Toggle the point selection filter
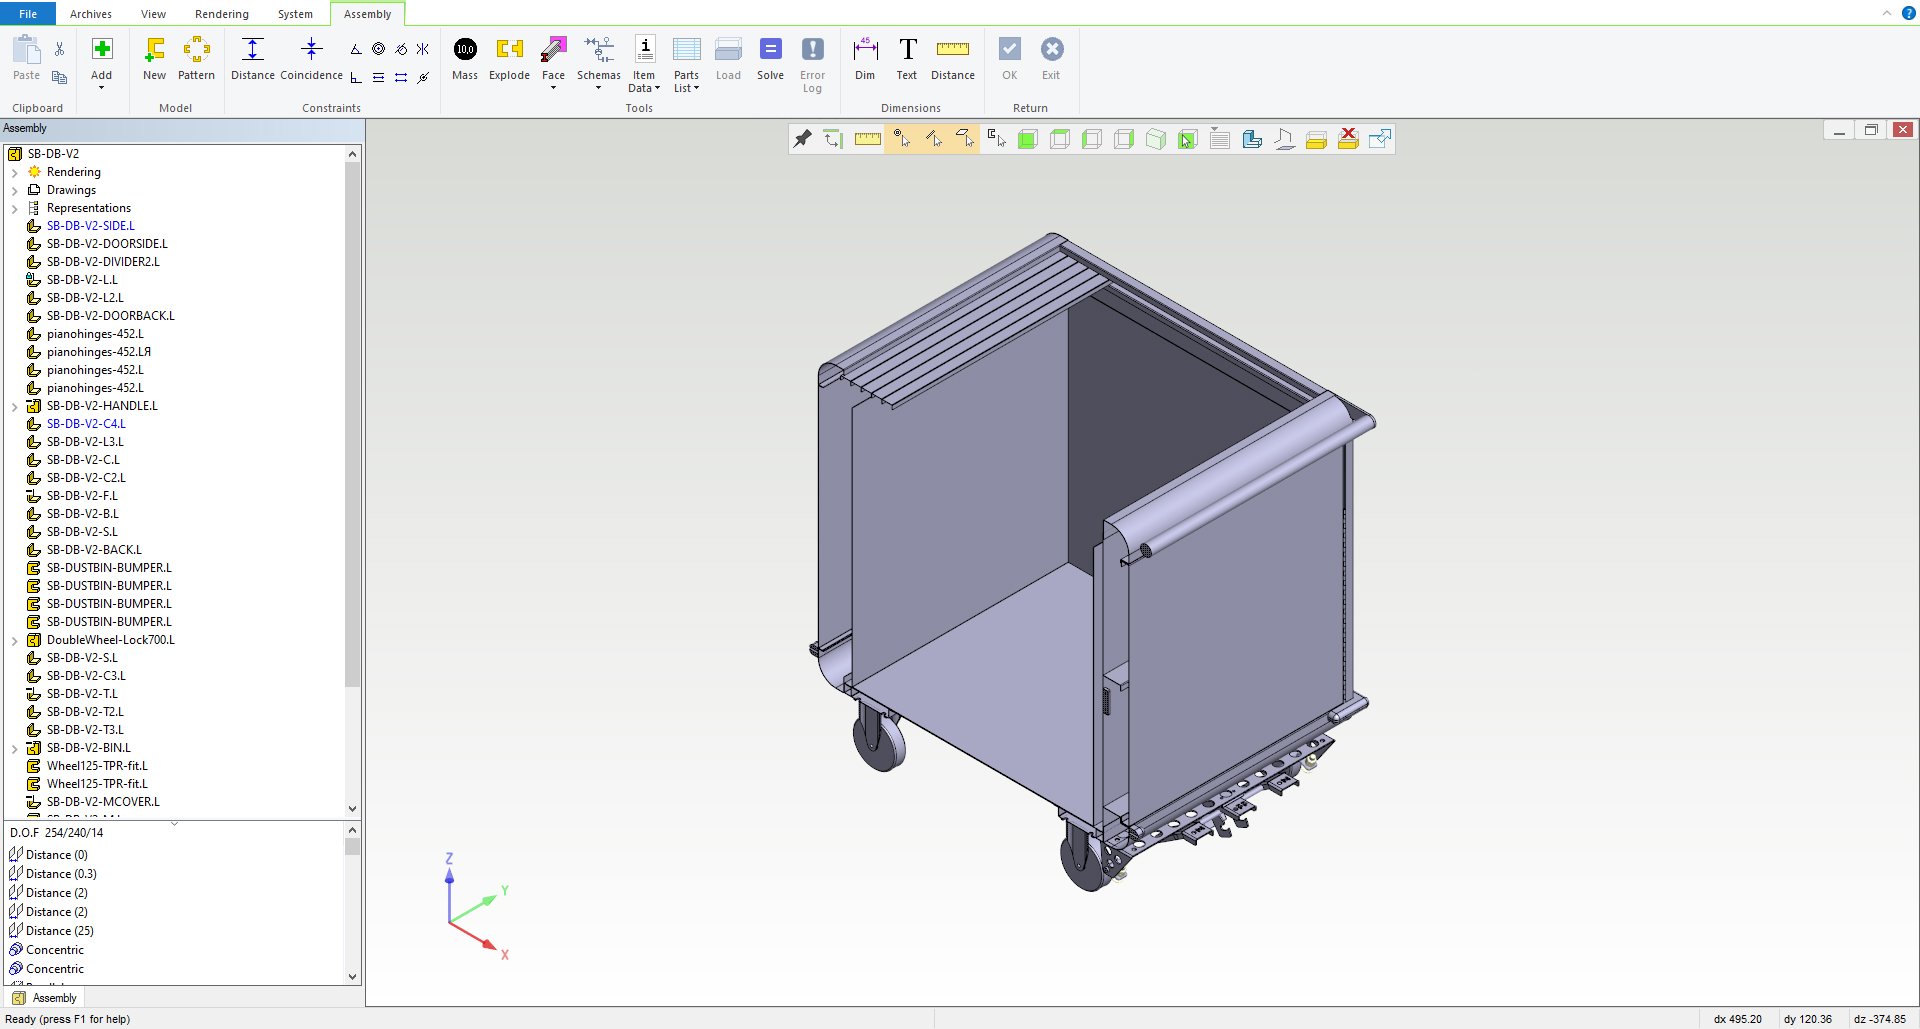Screen dimensions: 1920x1029 pyautogui.click(x=901, y=139)
